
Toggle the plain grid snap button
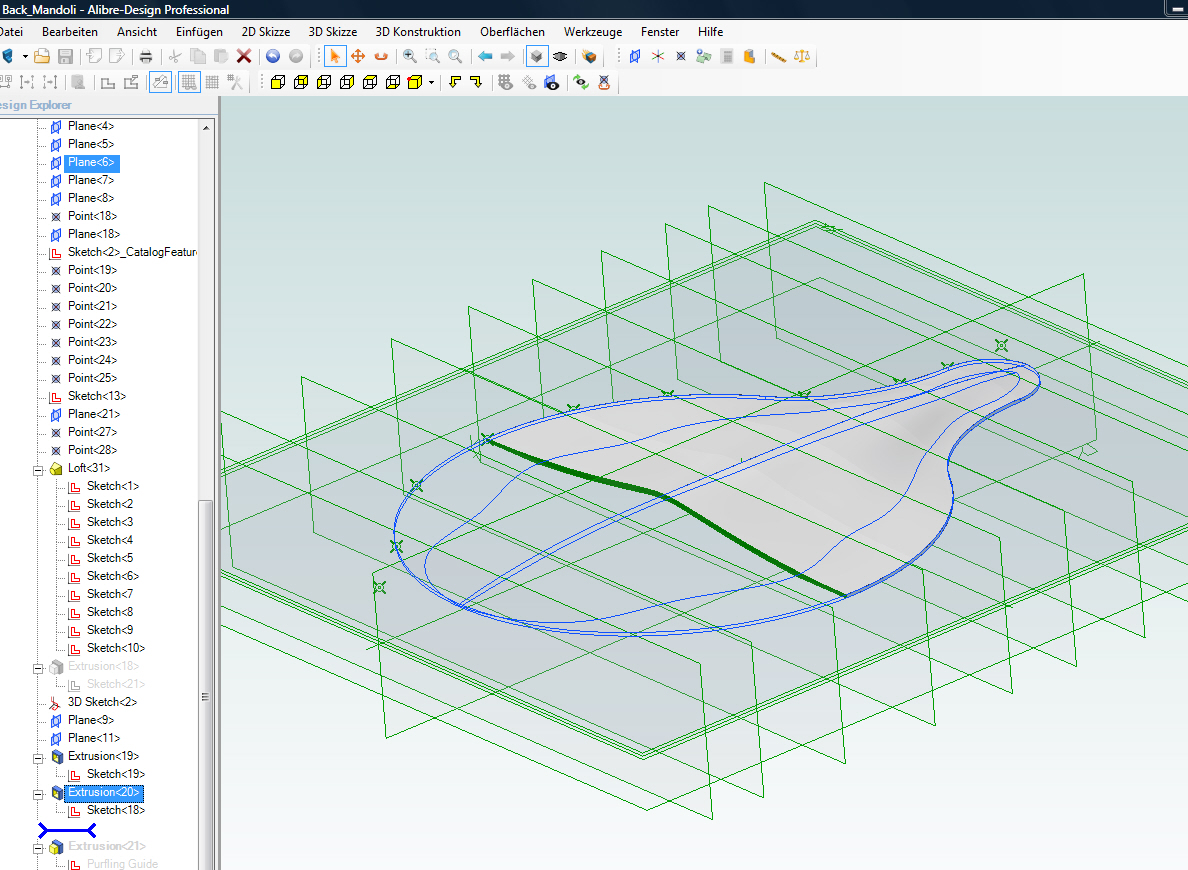212,82
